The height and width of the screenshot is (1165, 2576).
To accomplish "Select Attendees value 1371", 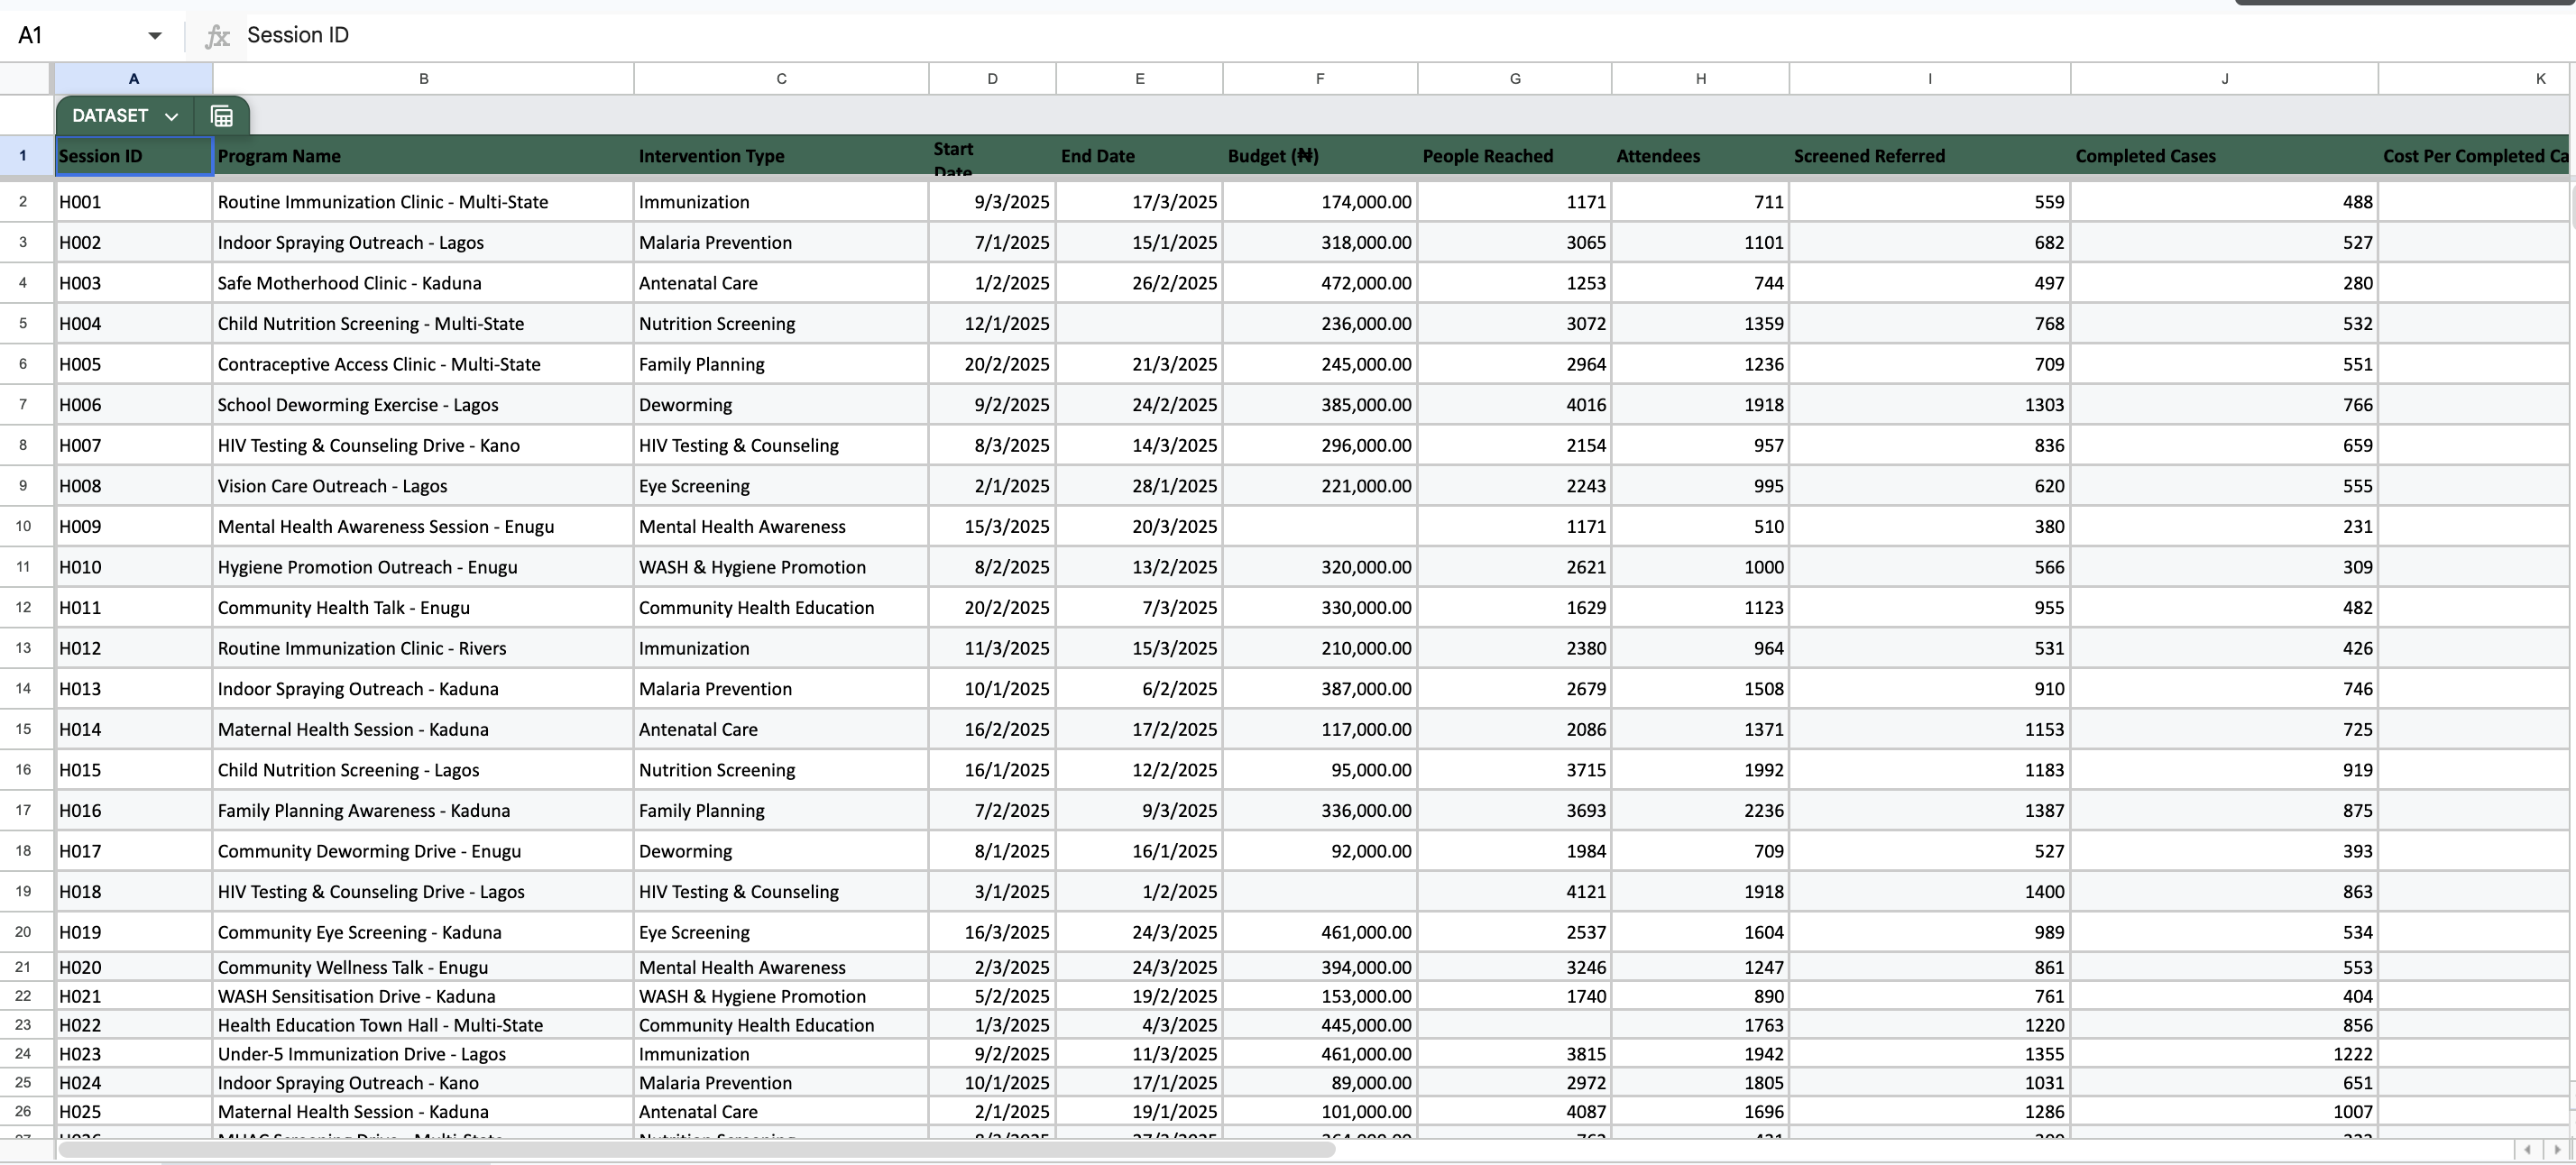I will pos(1700,730).
